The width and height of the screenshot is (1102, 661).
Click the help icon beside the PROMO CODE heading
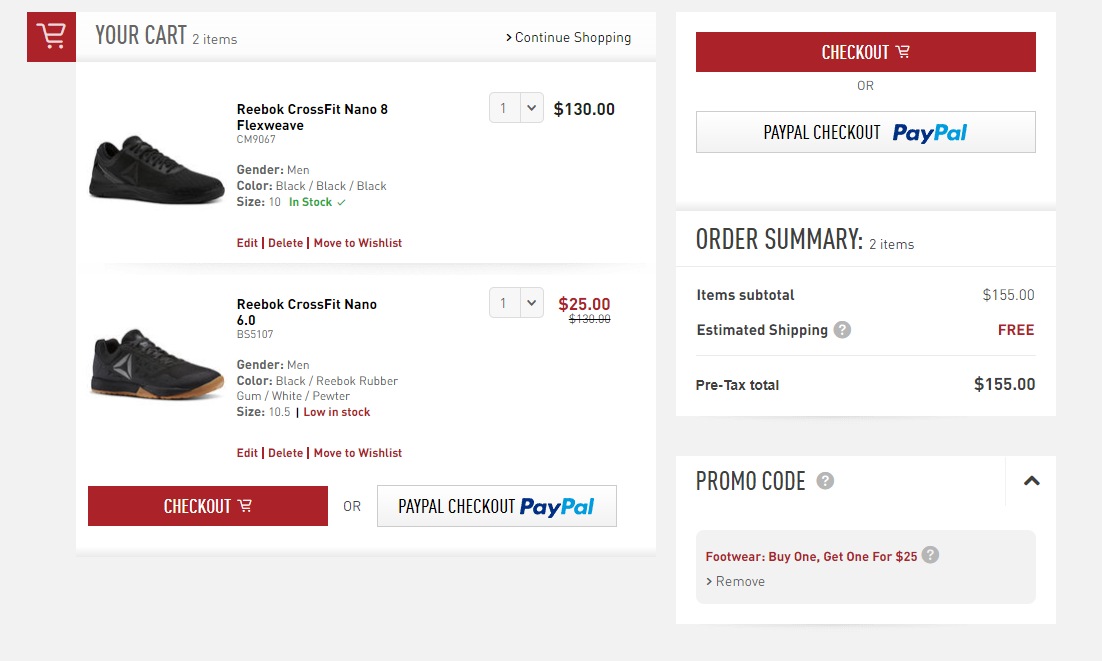pyautogui.click(x=824, y=481)
